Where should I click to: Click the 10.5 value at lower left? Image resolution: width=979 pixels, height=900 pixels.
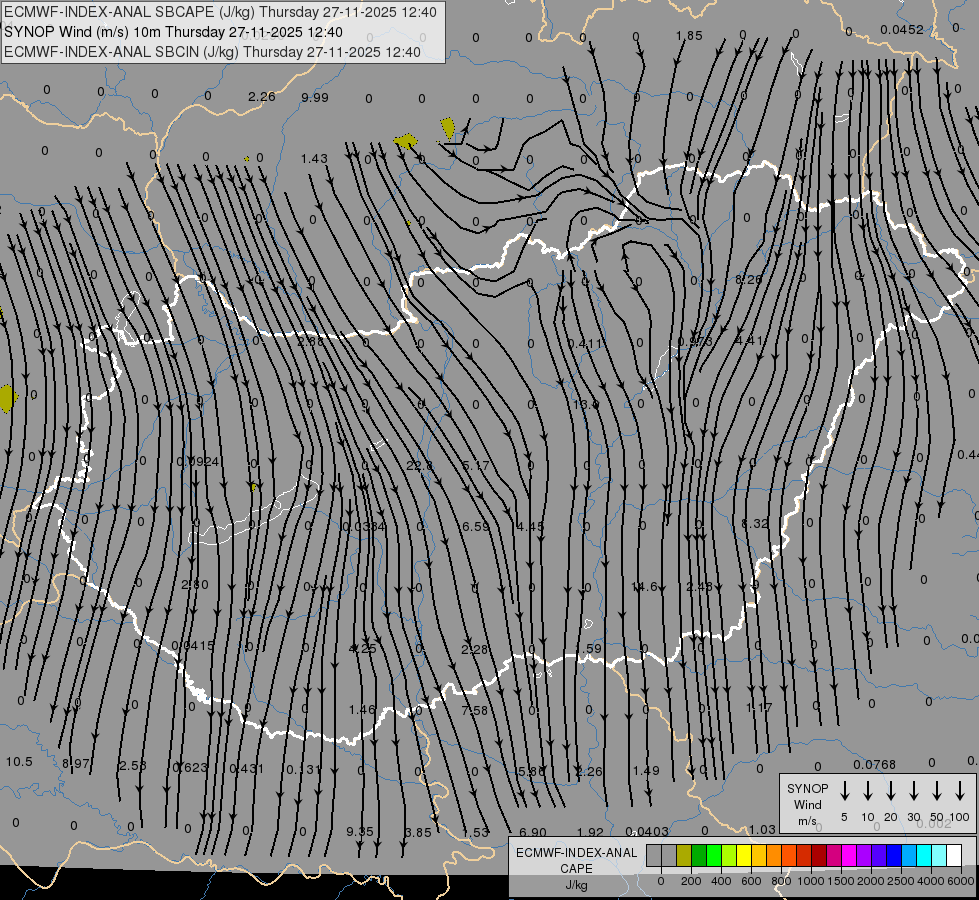tap(19, 762)
